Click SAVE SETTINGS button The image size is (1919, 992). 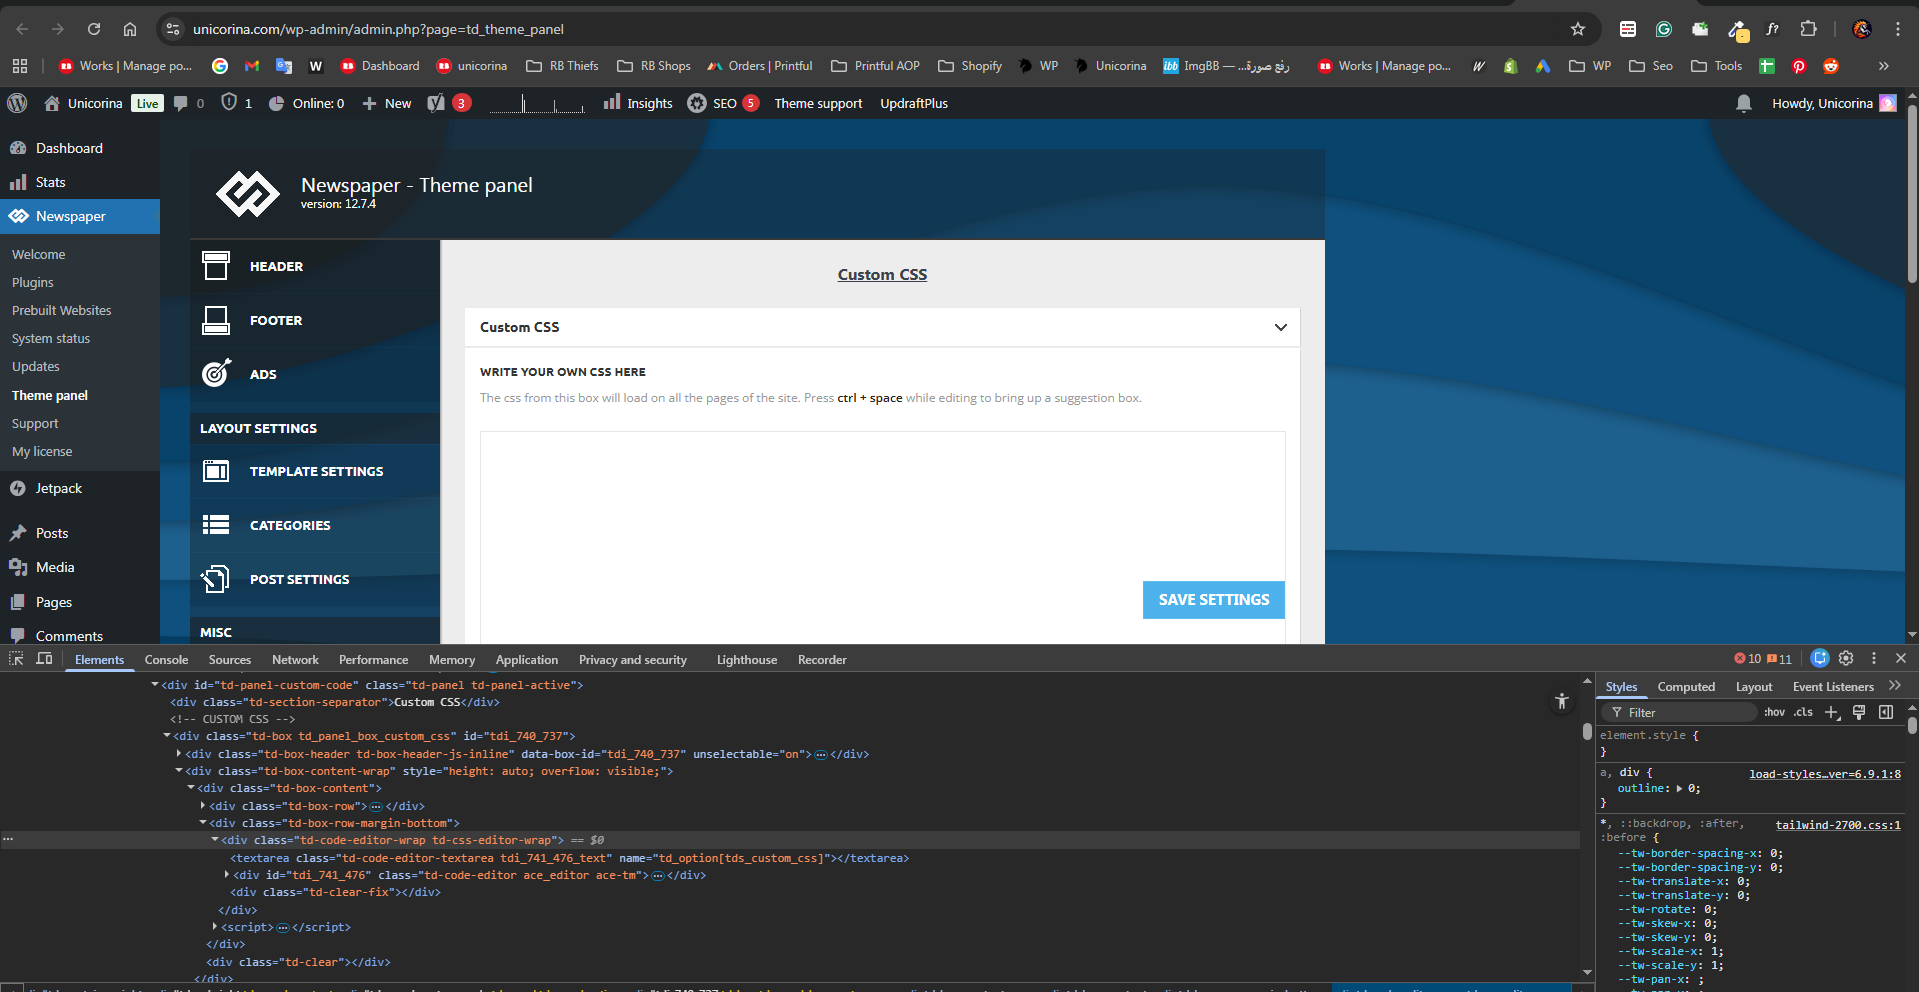[x=1213, y=599]
